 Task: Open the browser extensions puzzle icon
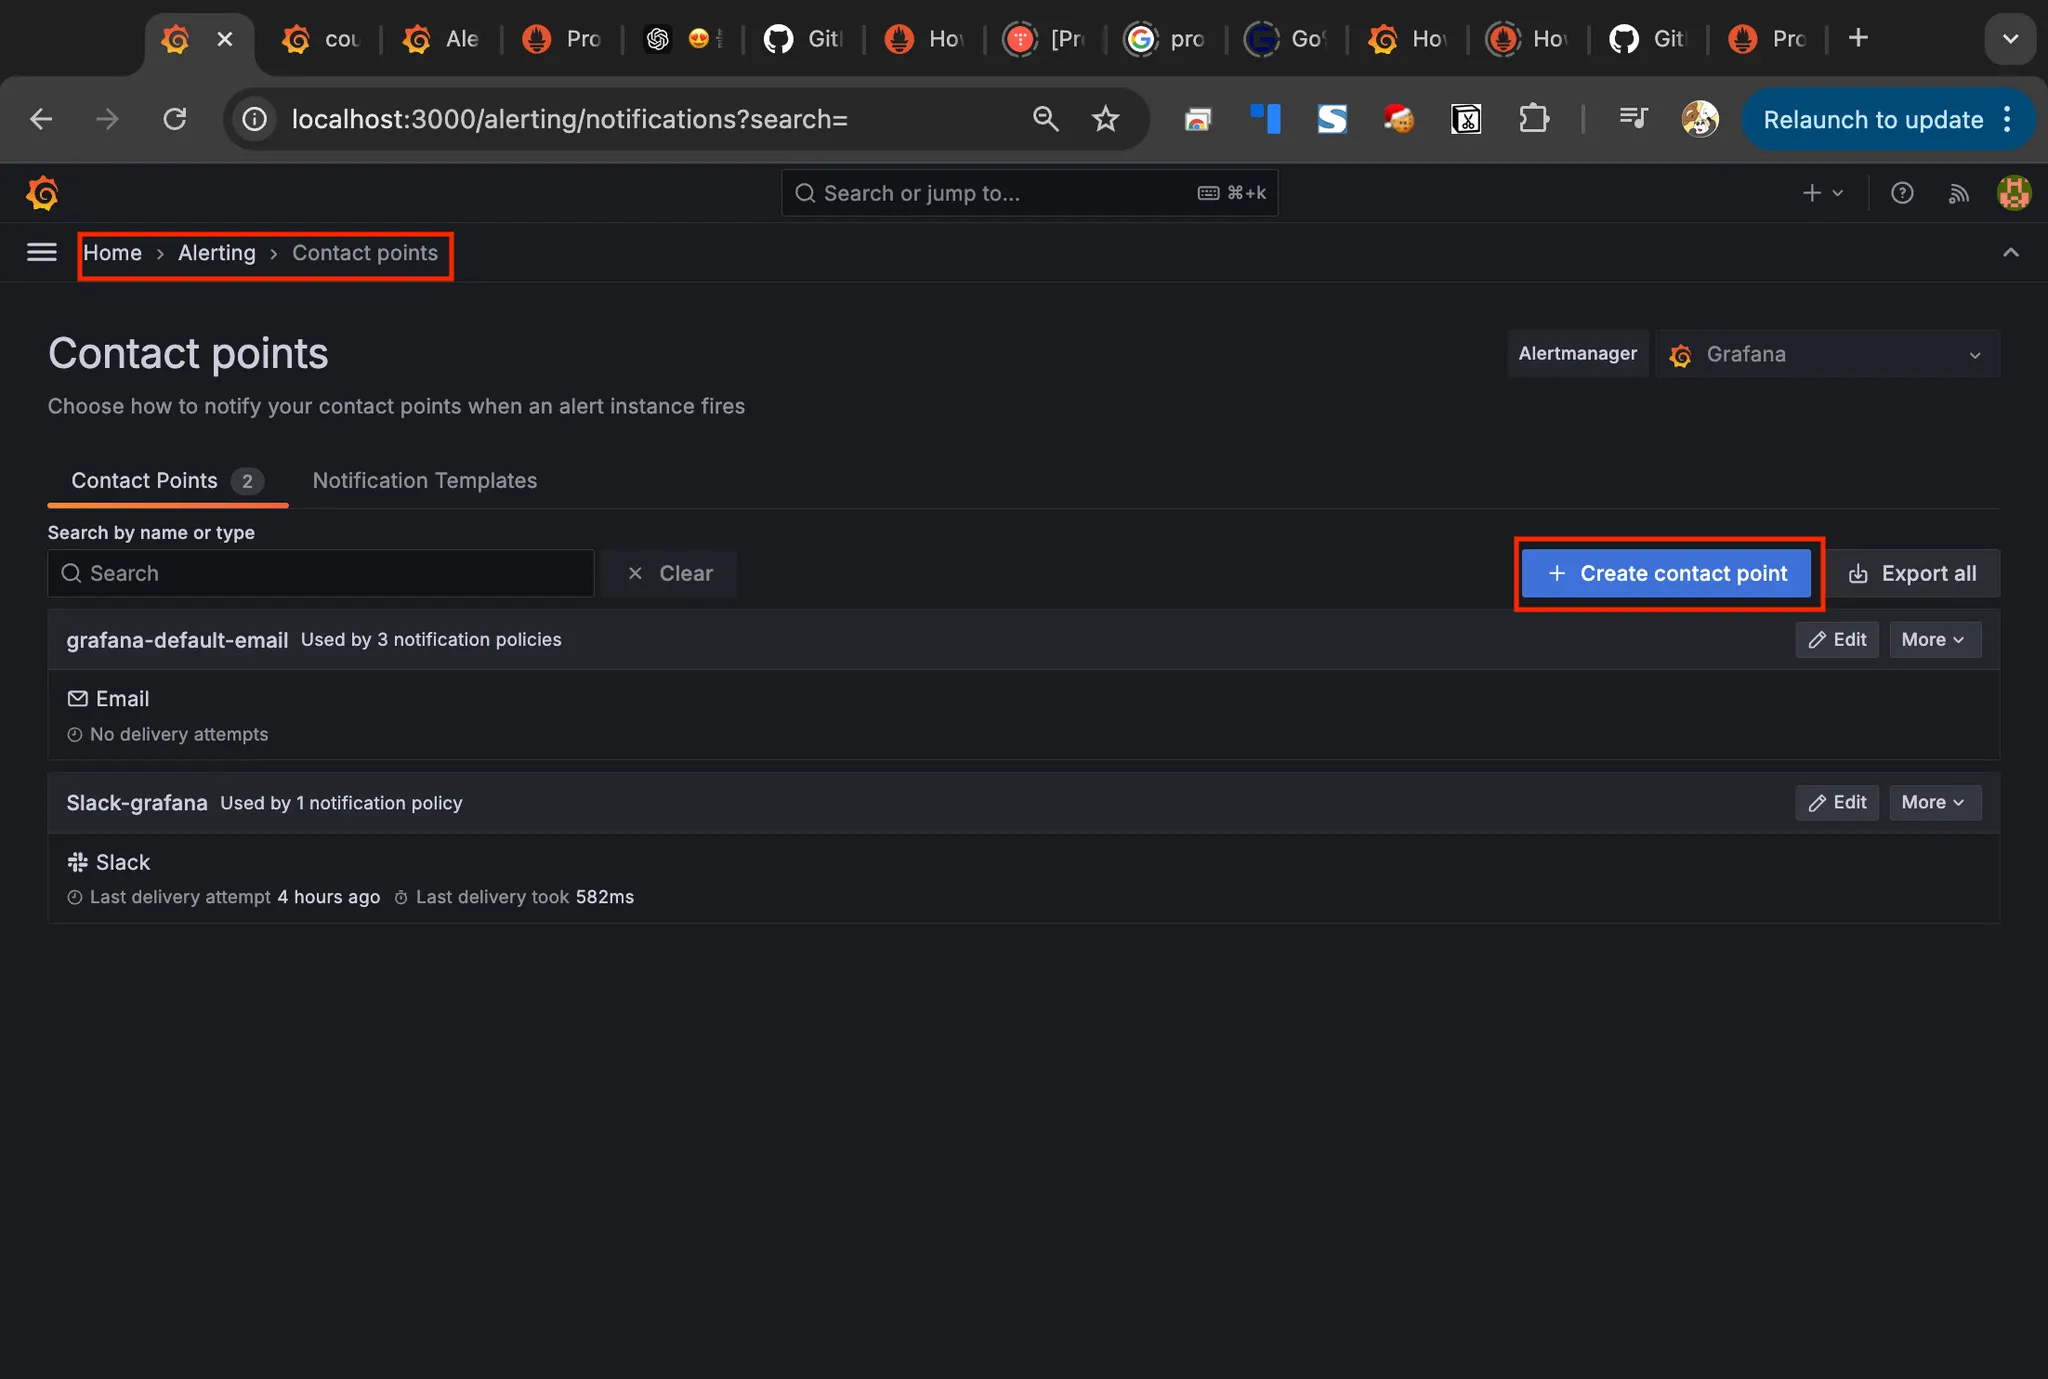point(1533,119)
